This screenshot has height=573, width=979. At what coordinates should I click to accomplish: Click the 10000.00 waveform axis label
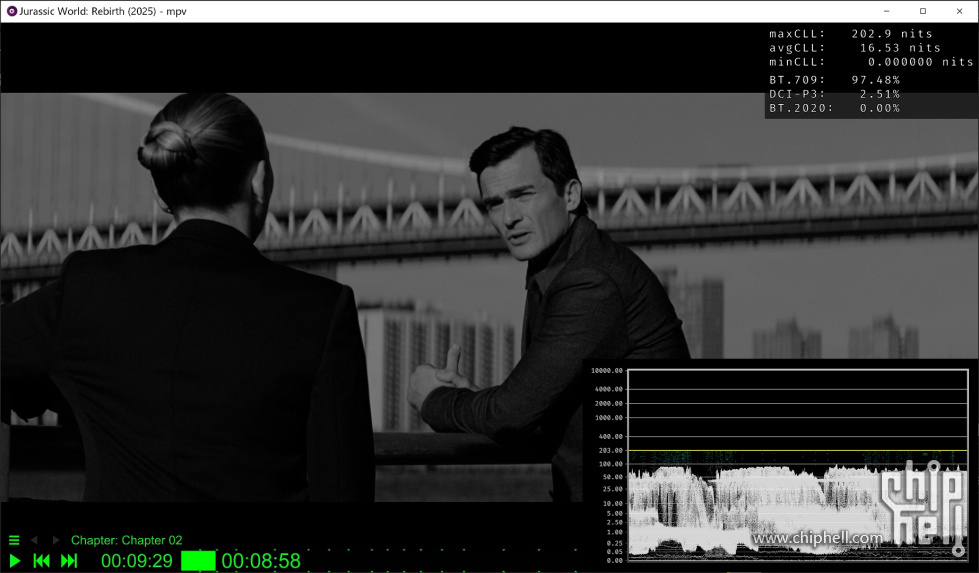(606, 370)
